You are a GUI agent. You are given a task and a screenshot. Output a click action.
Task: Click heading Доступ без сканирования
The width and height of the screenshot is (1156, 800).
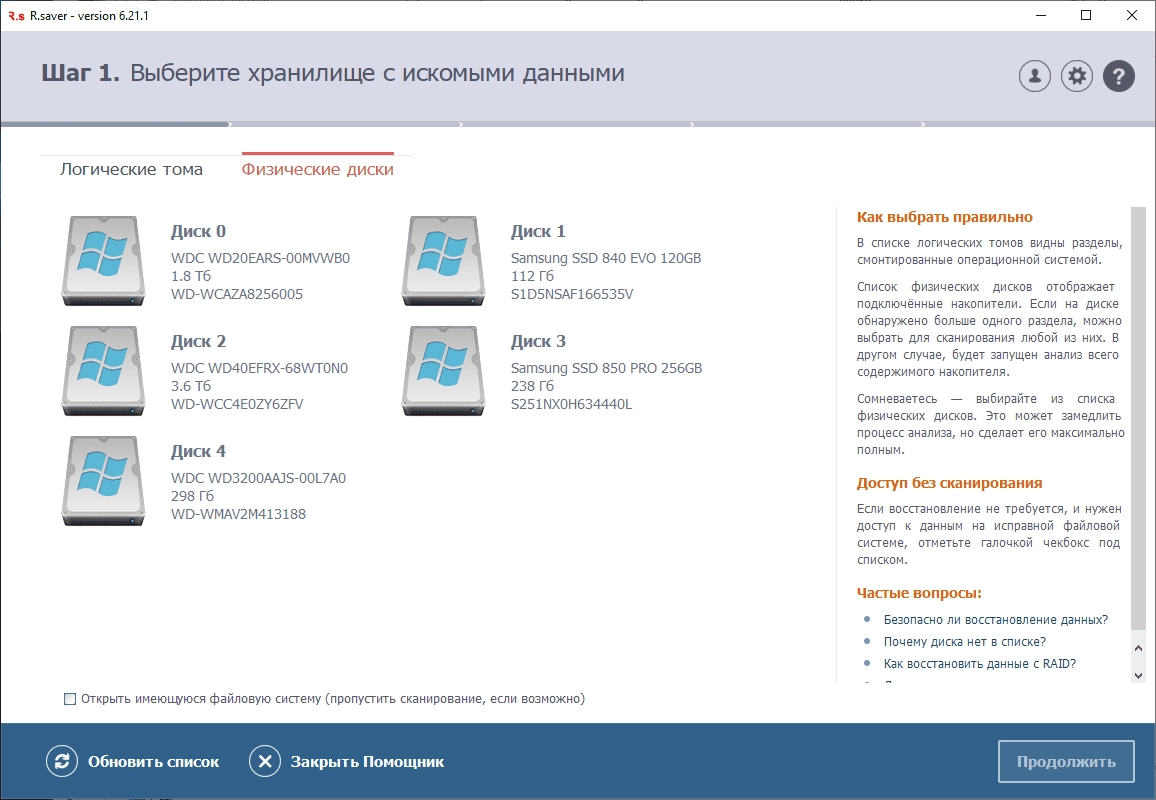(x=950, y=483)
